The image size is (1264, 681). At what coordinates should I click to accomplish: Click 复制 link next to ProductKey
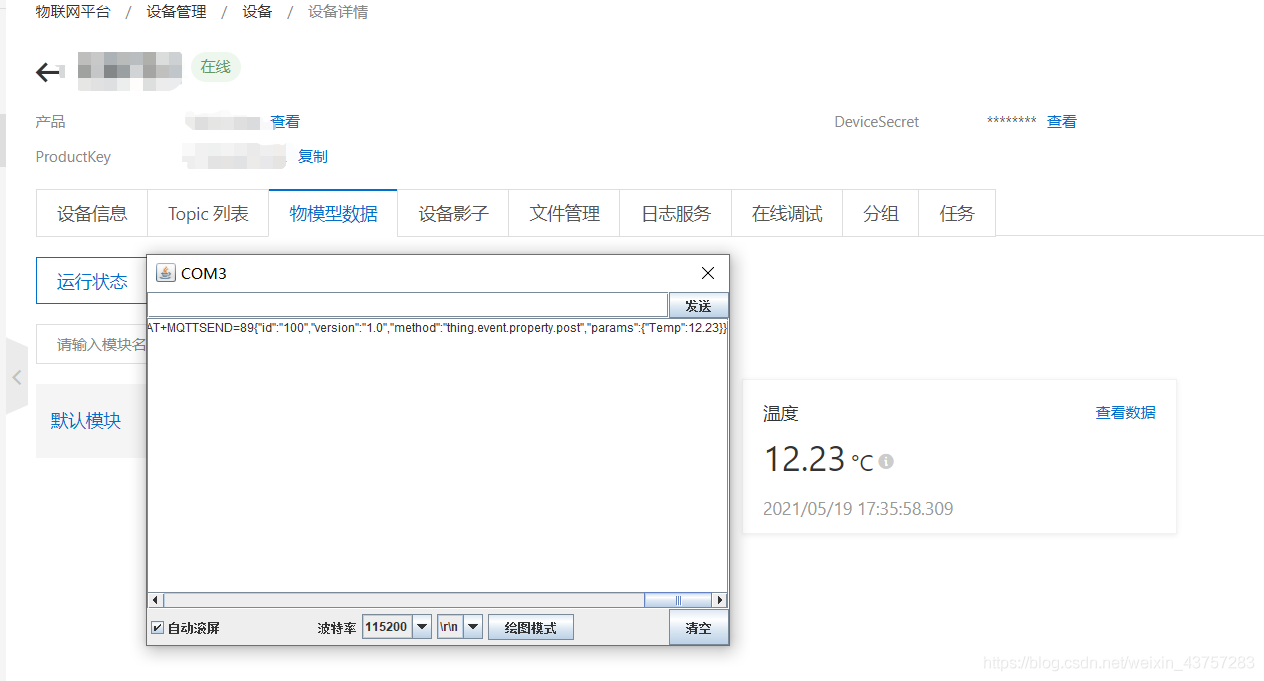point(312,156)
